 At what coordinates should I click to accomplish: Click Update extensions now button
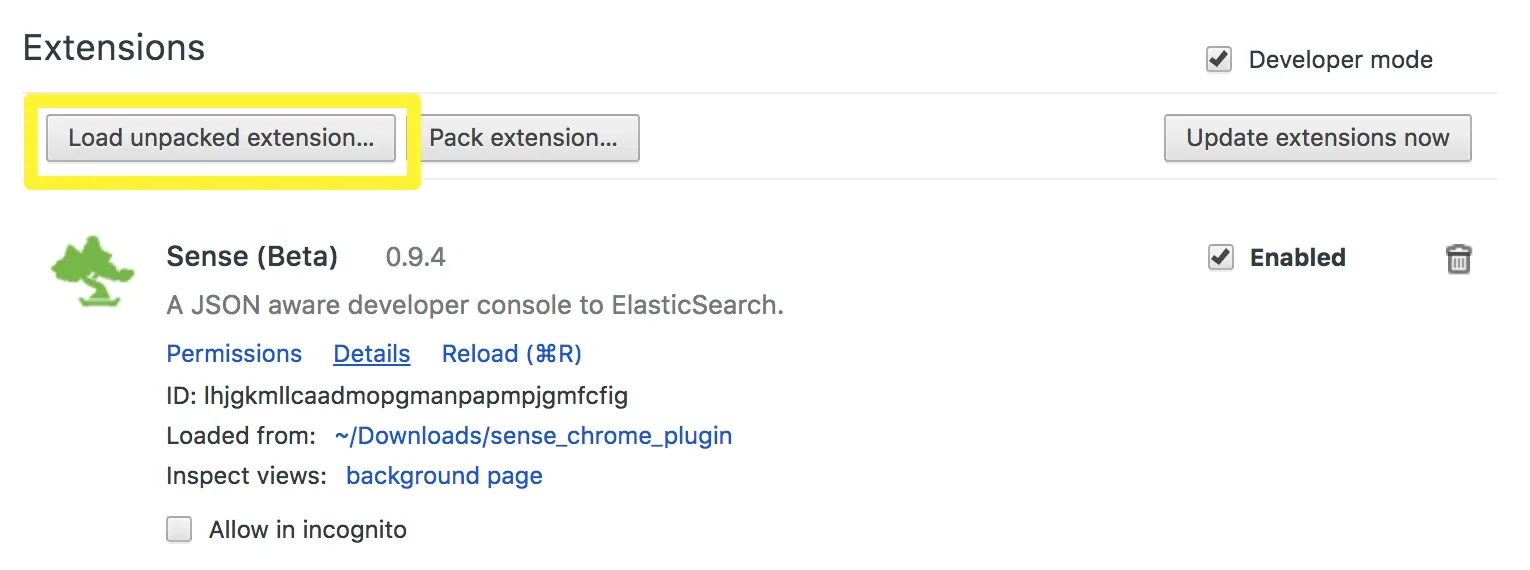1317,138
